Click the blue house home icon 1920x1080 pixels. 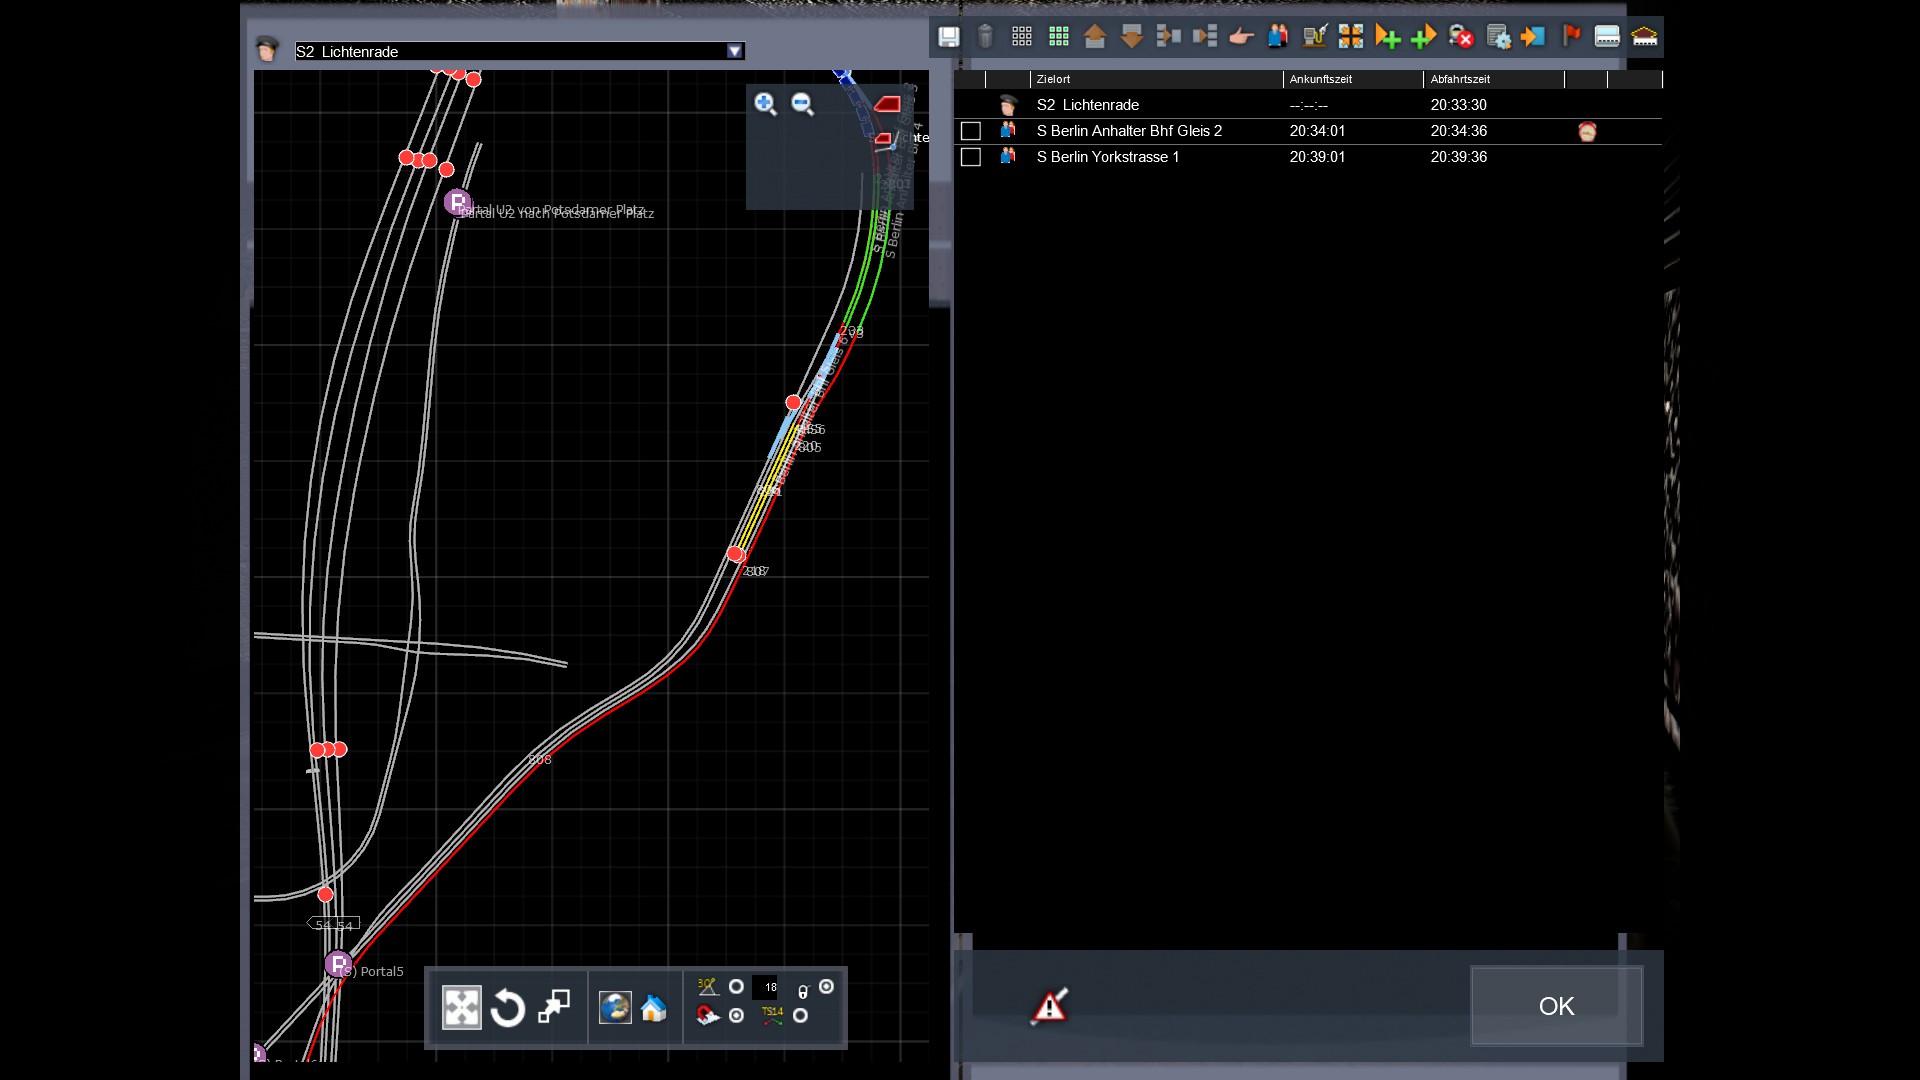point(654,1008)
